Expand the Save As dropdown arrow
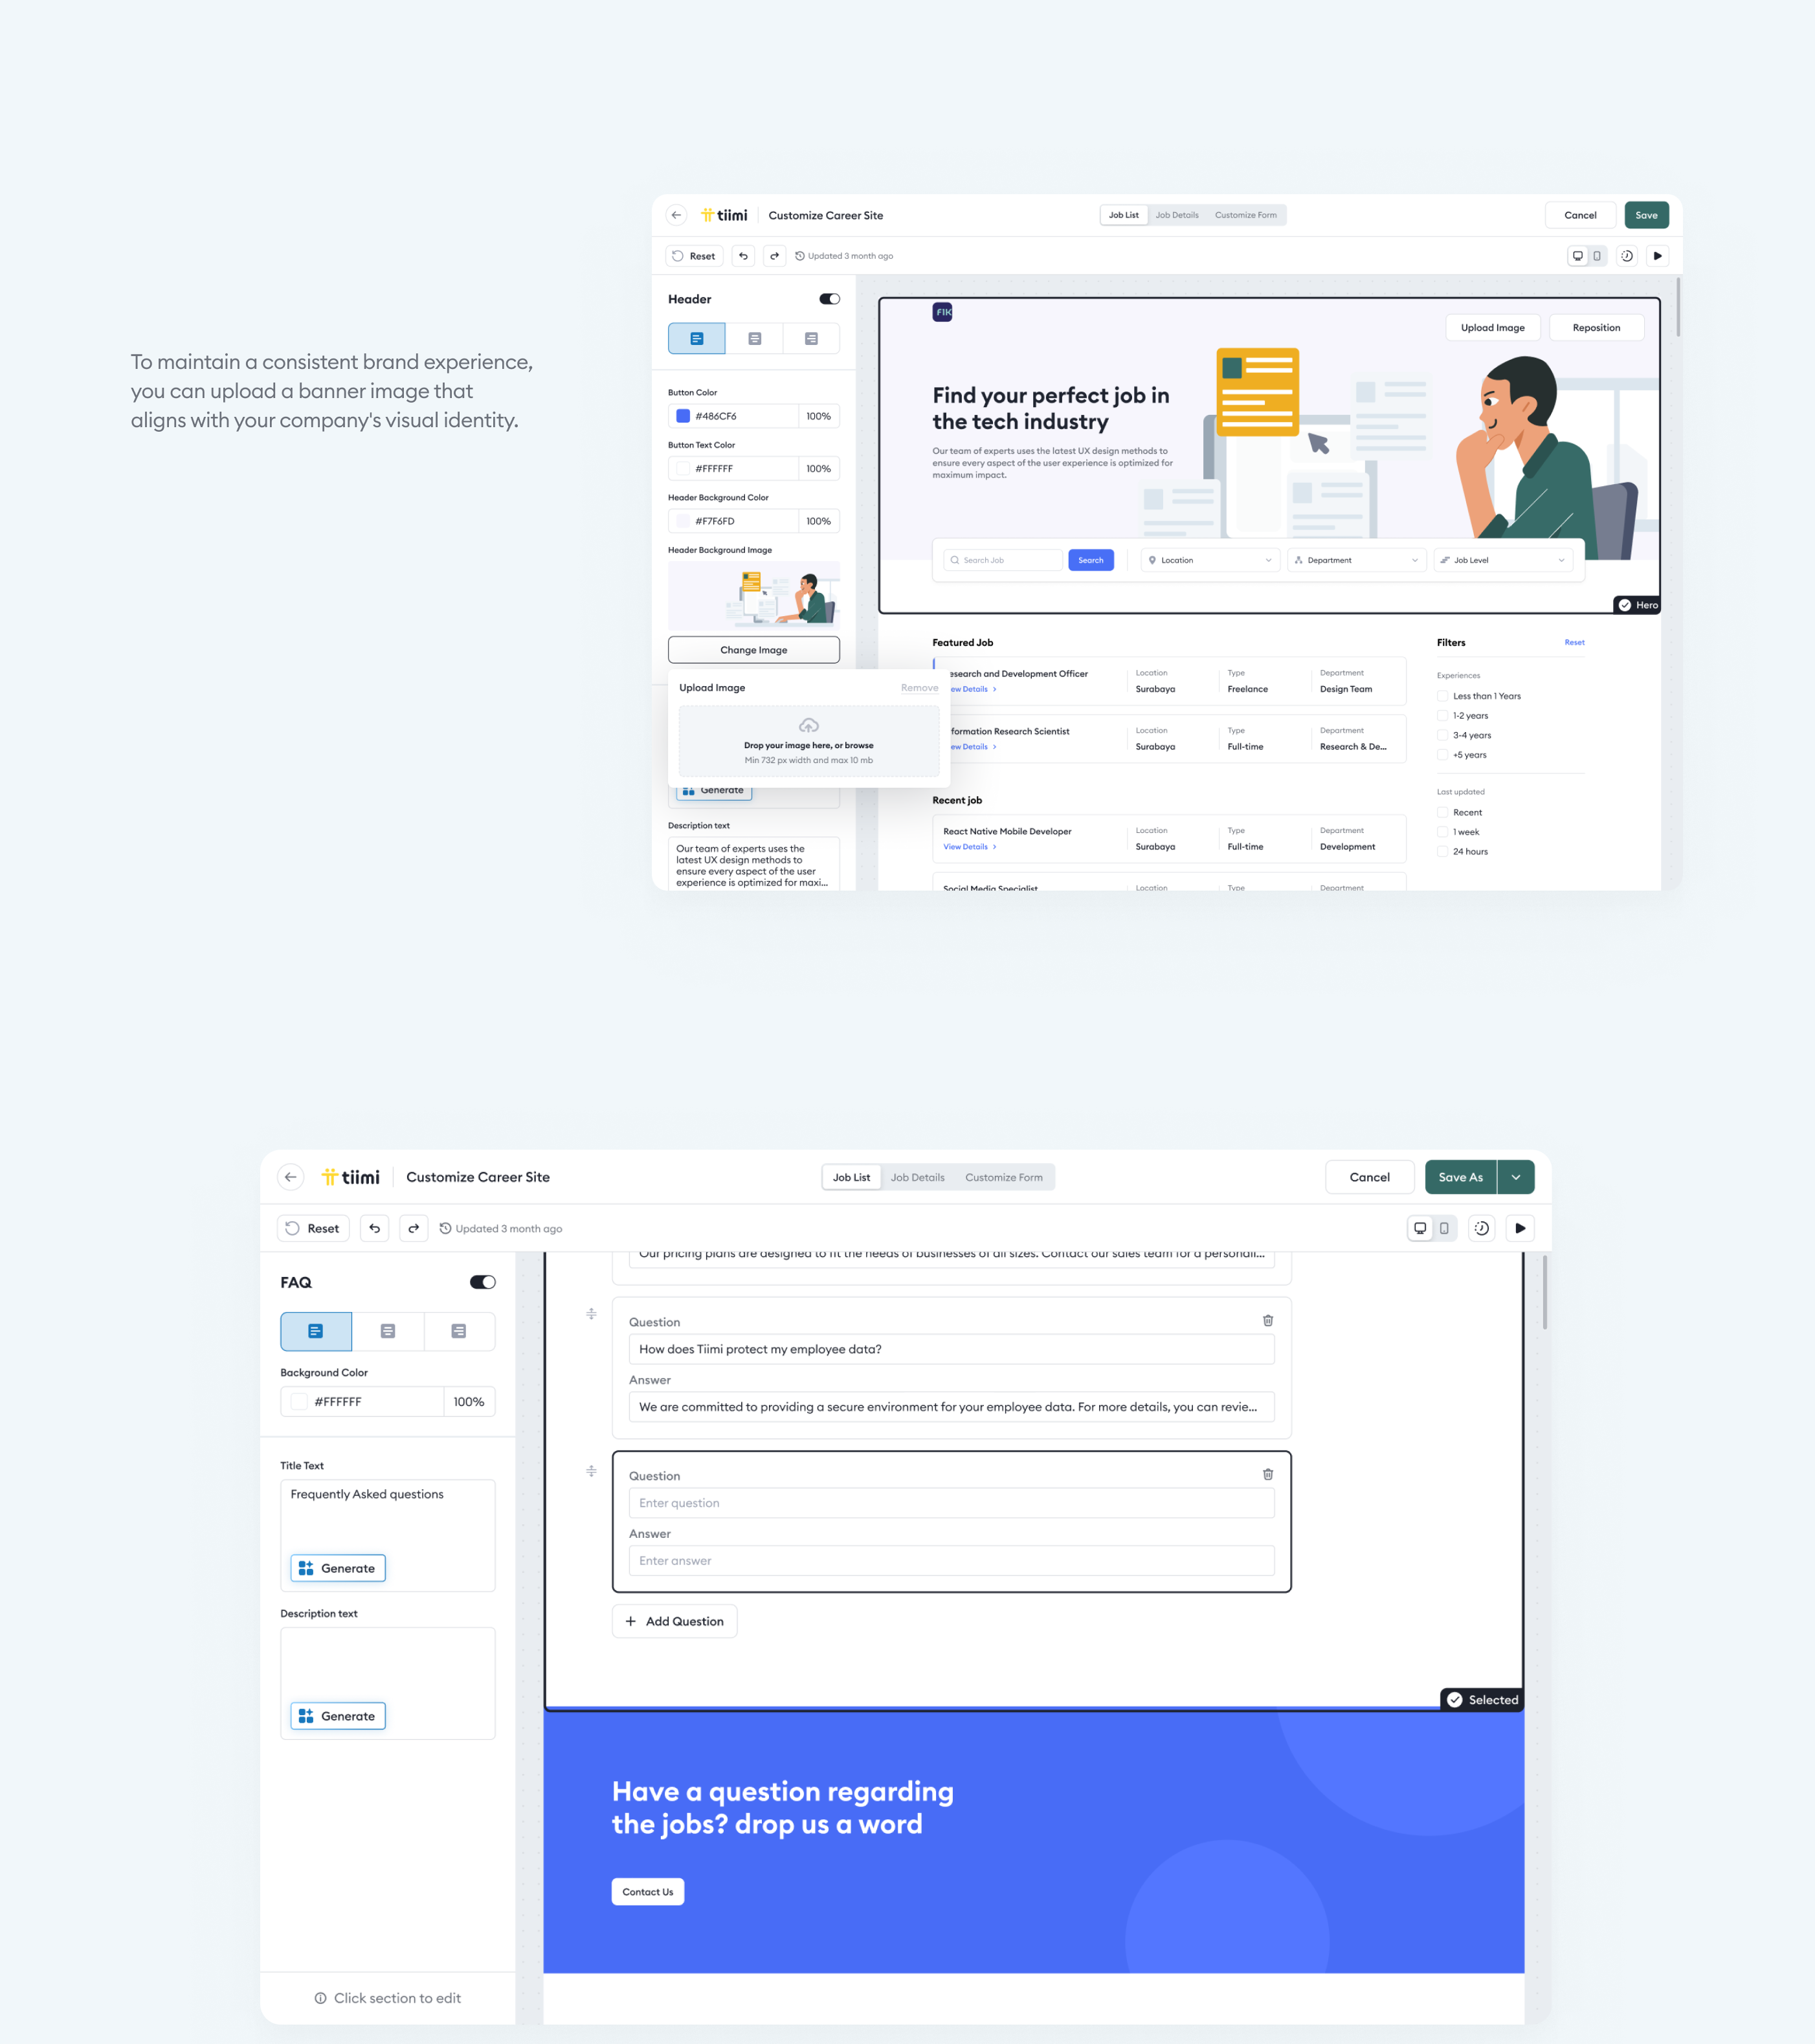Viewport: 1815px width, 2044px height. [x=1519, y=1177]
